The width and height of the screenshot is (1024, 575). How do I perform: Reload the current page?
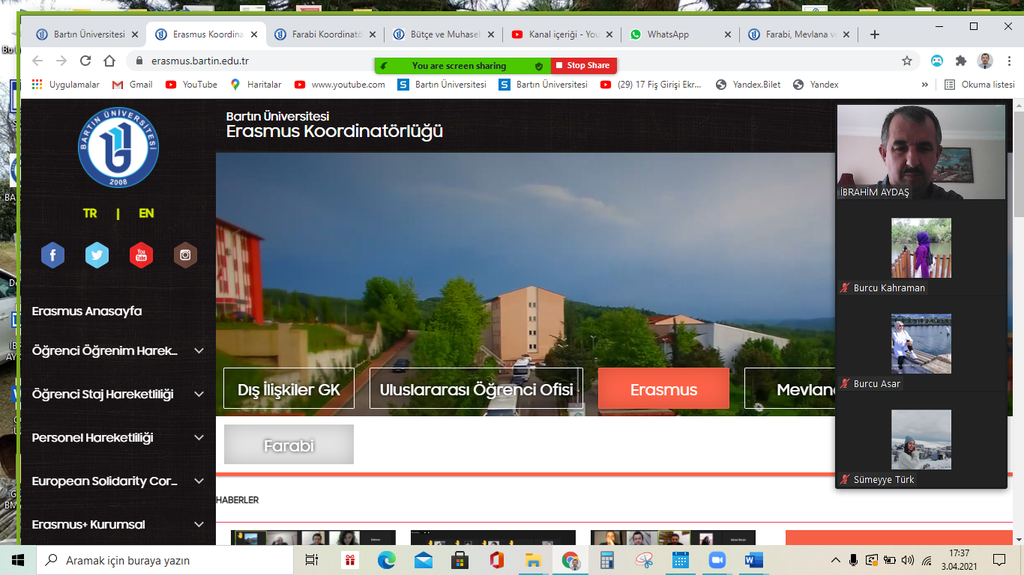pyautogui.click(x=85, y=61)
